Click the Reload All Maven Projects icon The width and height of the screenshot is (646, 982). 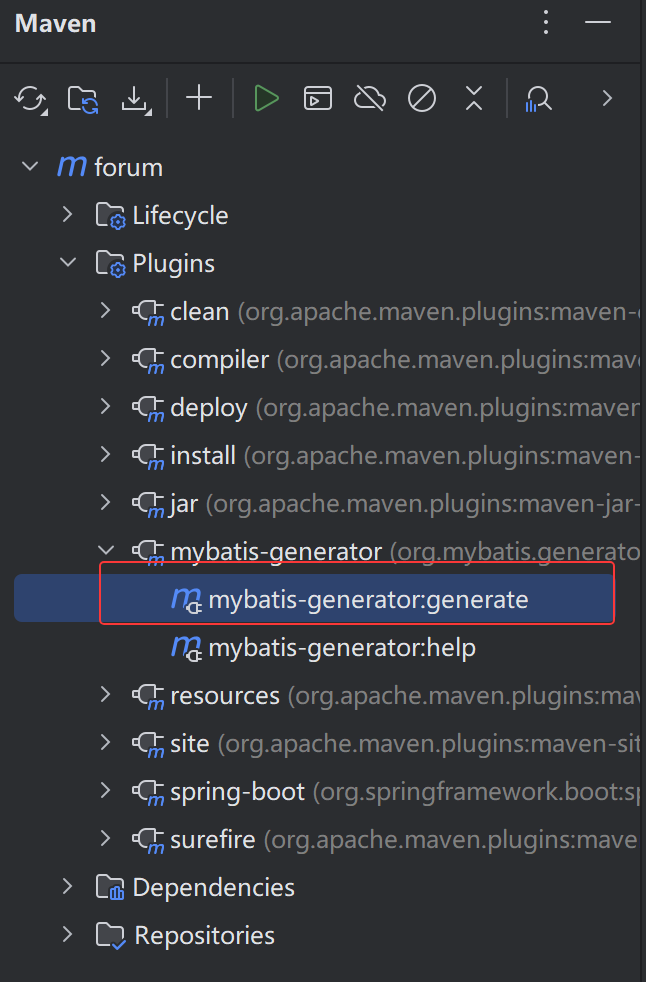point(31,98)
